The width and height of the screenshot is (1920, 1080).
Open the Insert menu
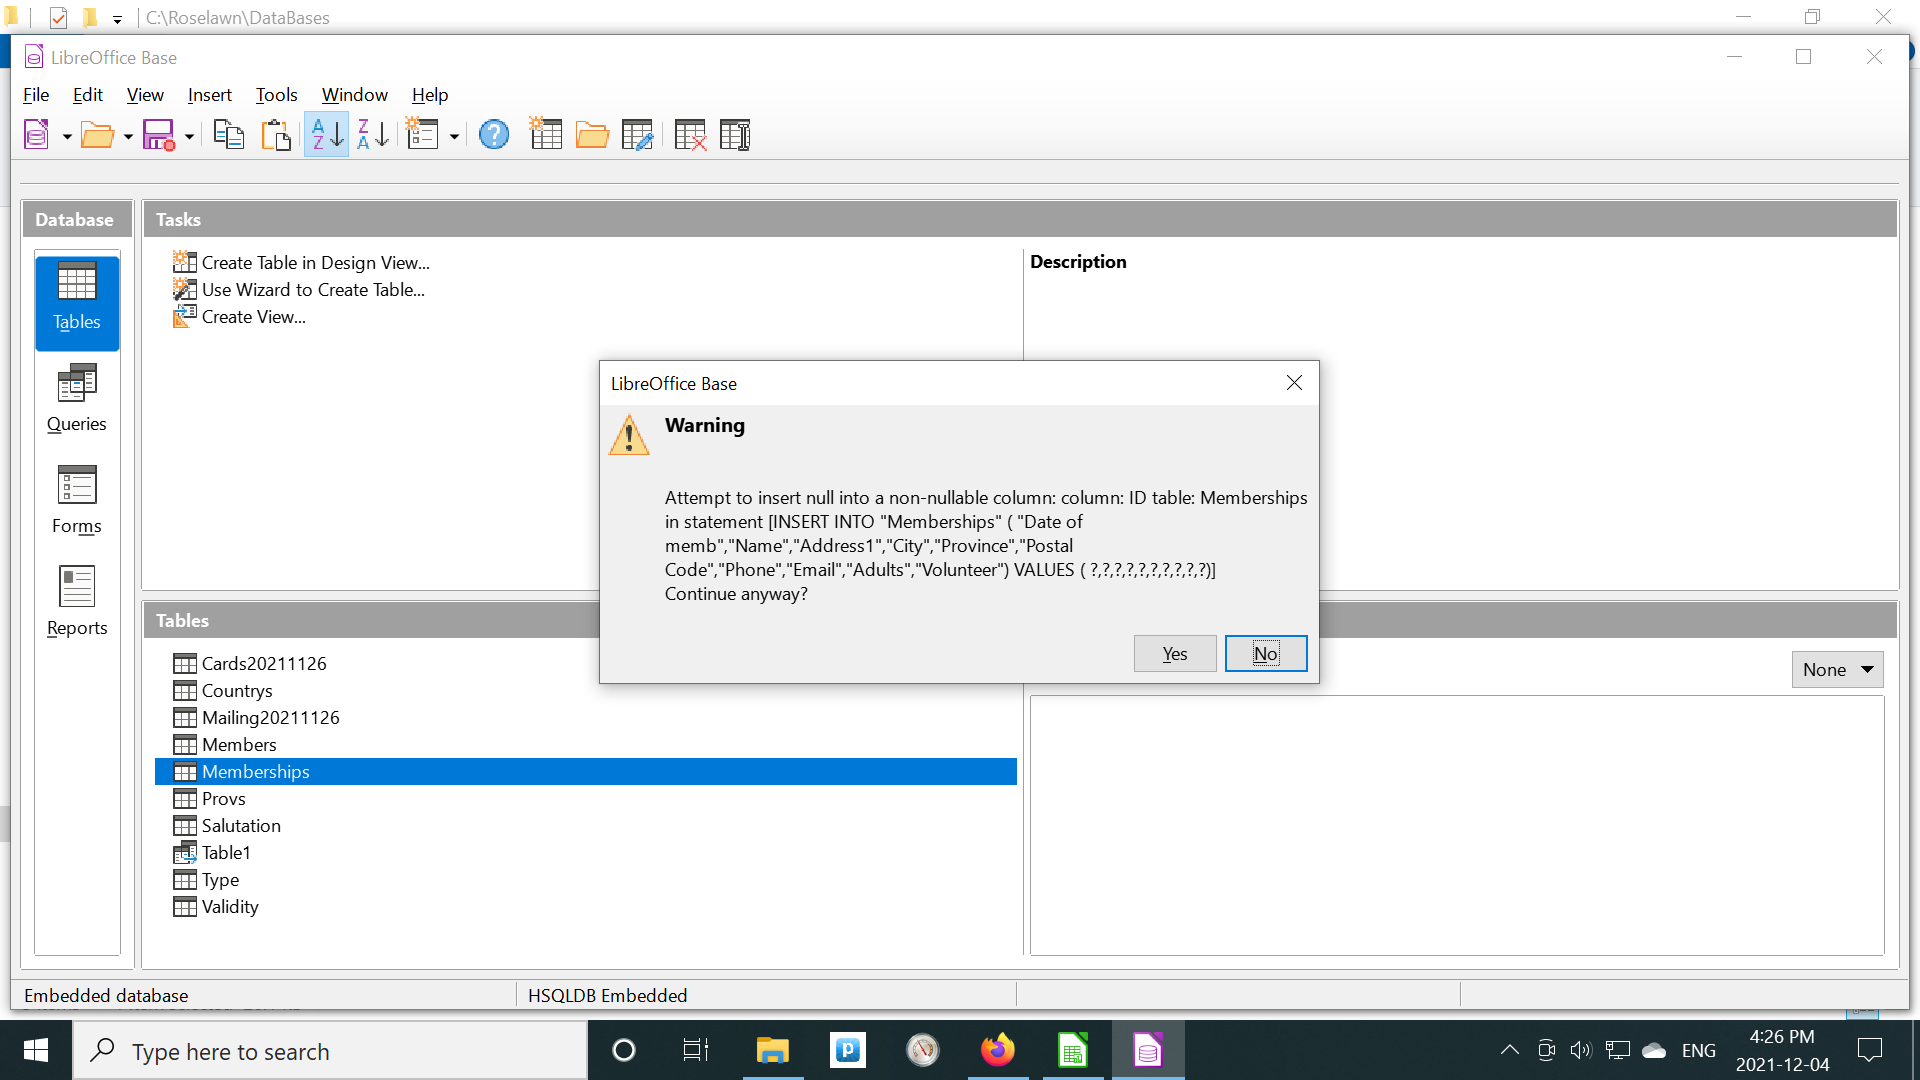click(x=210, y=95)
